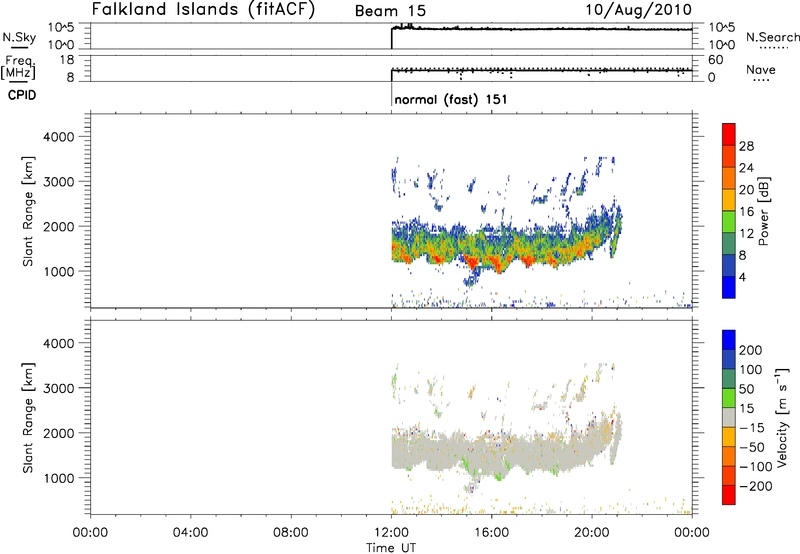Click the '18' tick on the Freq axis
This screenshot has width=800, height=554.
(x=66, y=60)
